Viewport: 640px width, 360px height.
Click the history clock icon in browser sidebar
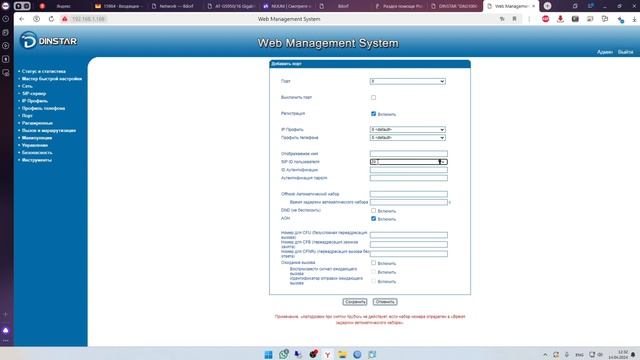click(x=6, y=19)
